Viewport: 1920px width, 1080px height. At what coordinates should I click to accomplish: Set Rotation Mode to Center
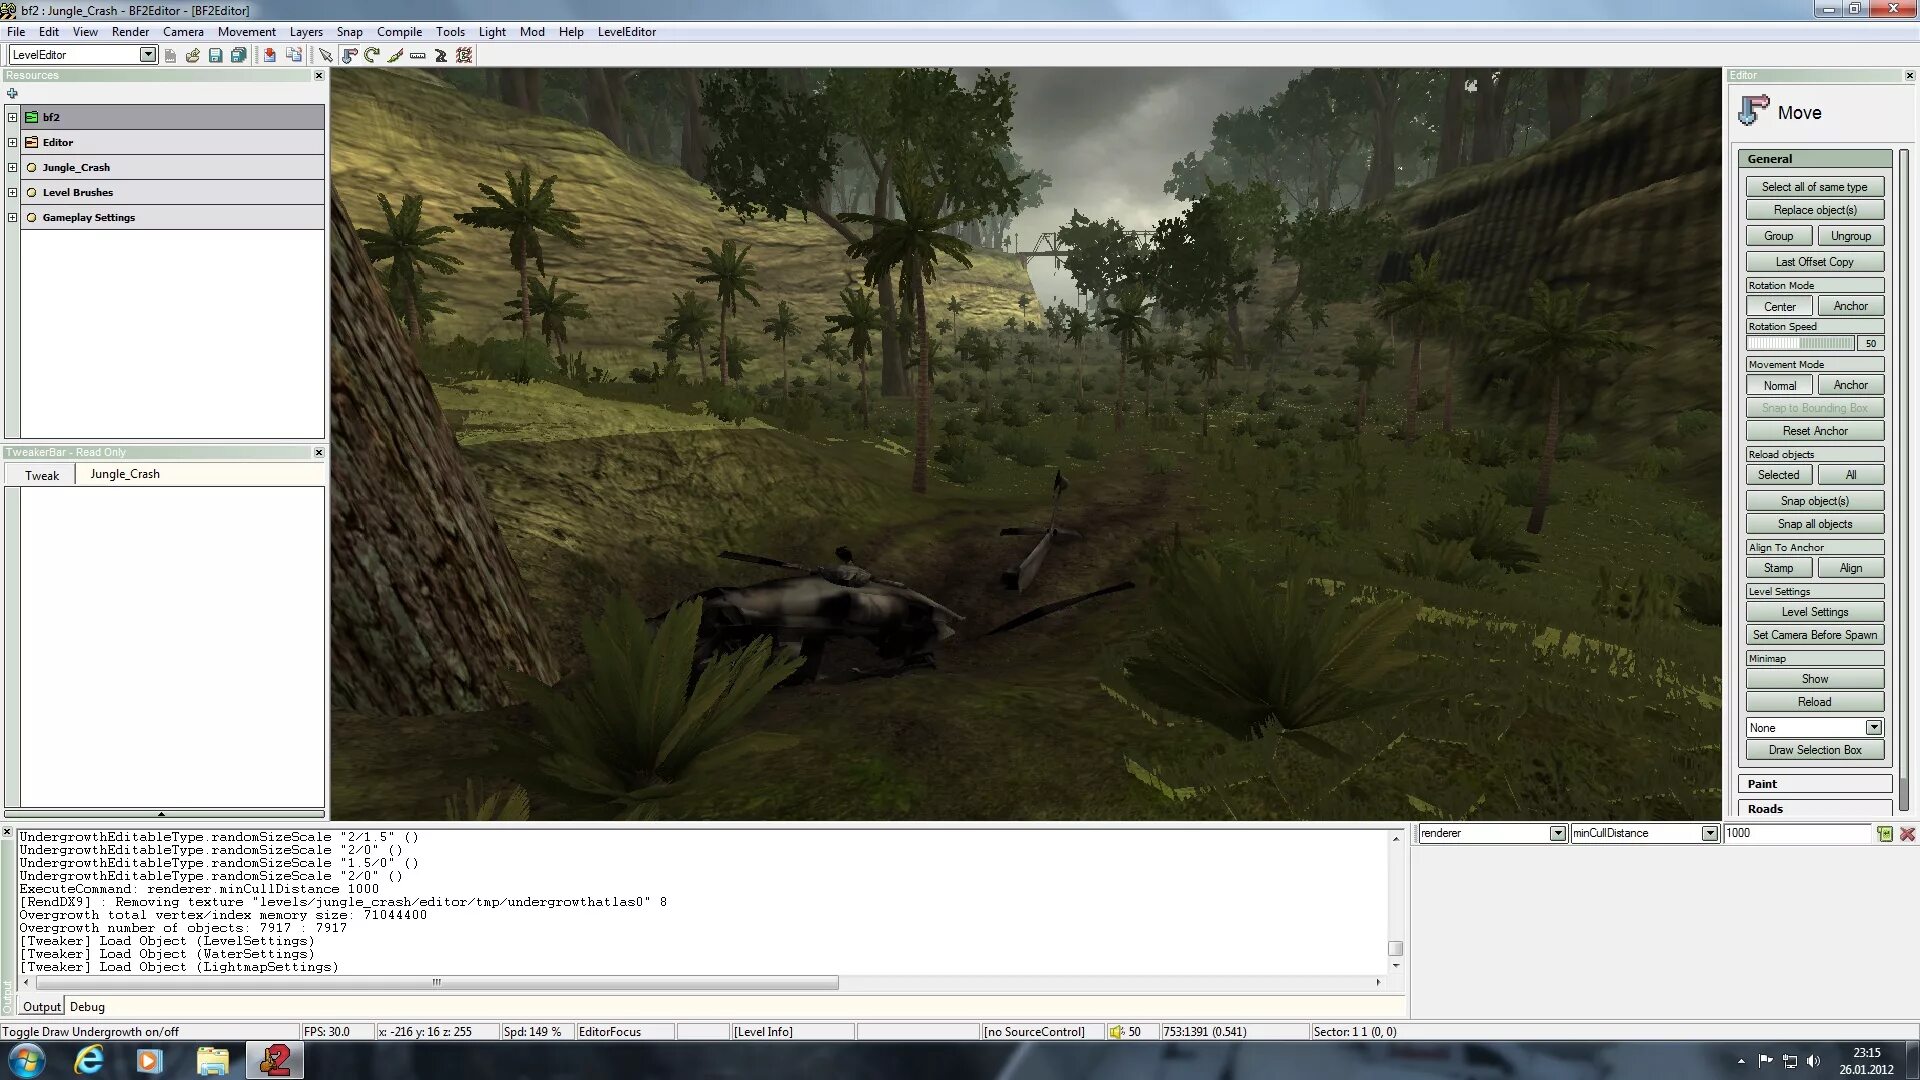[1779, 306]
